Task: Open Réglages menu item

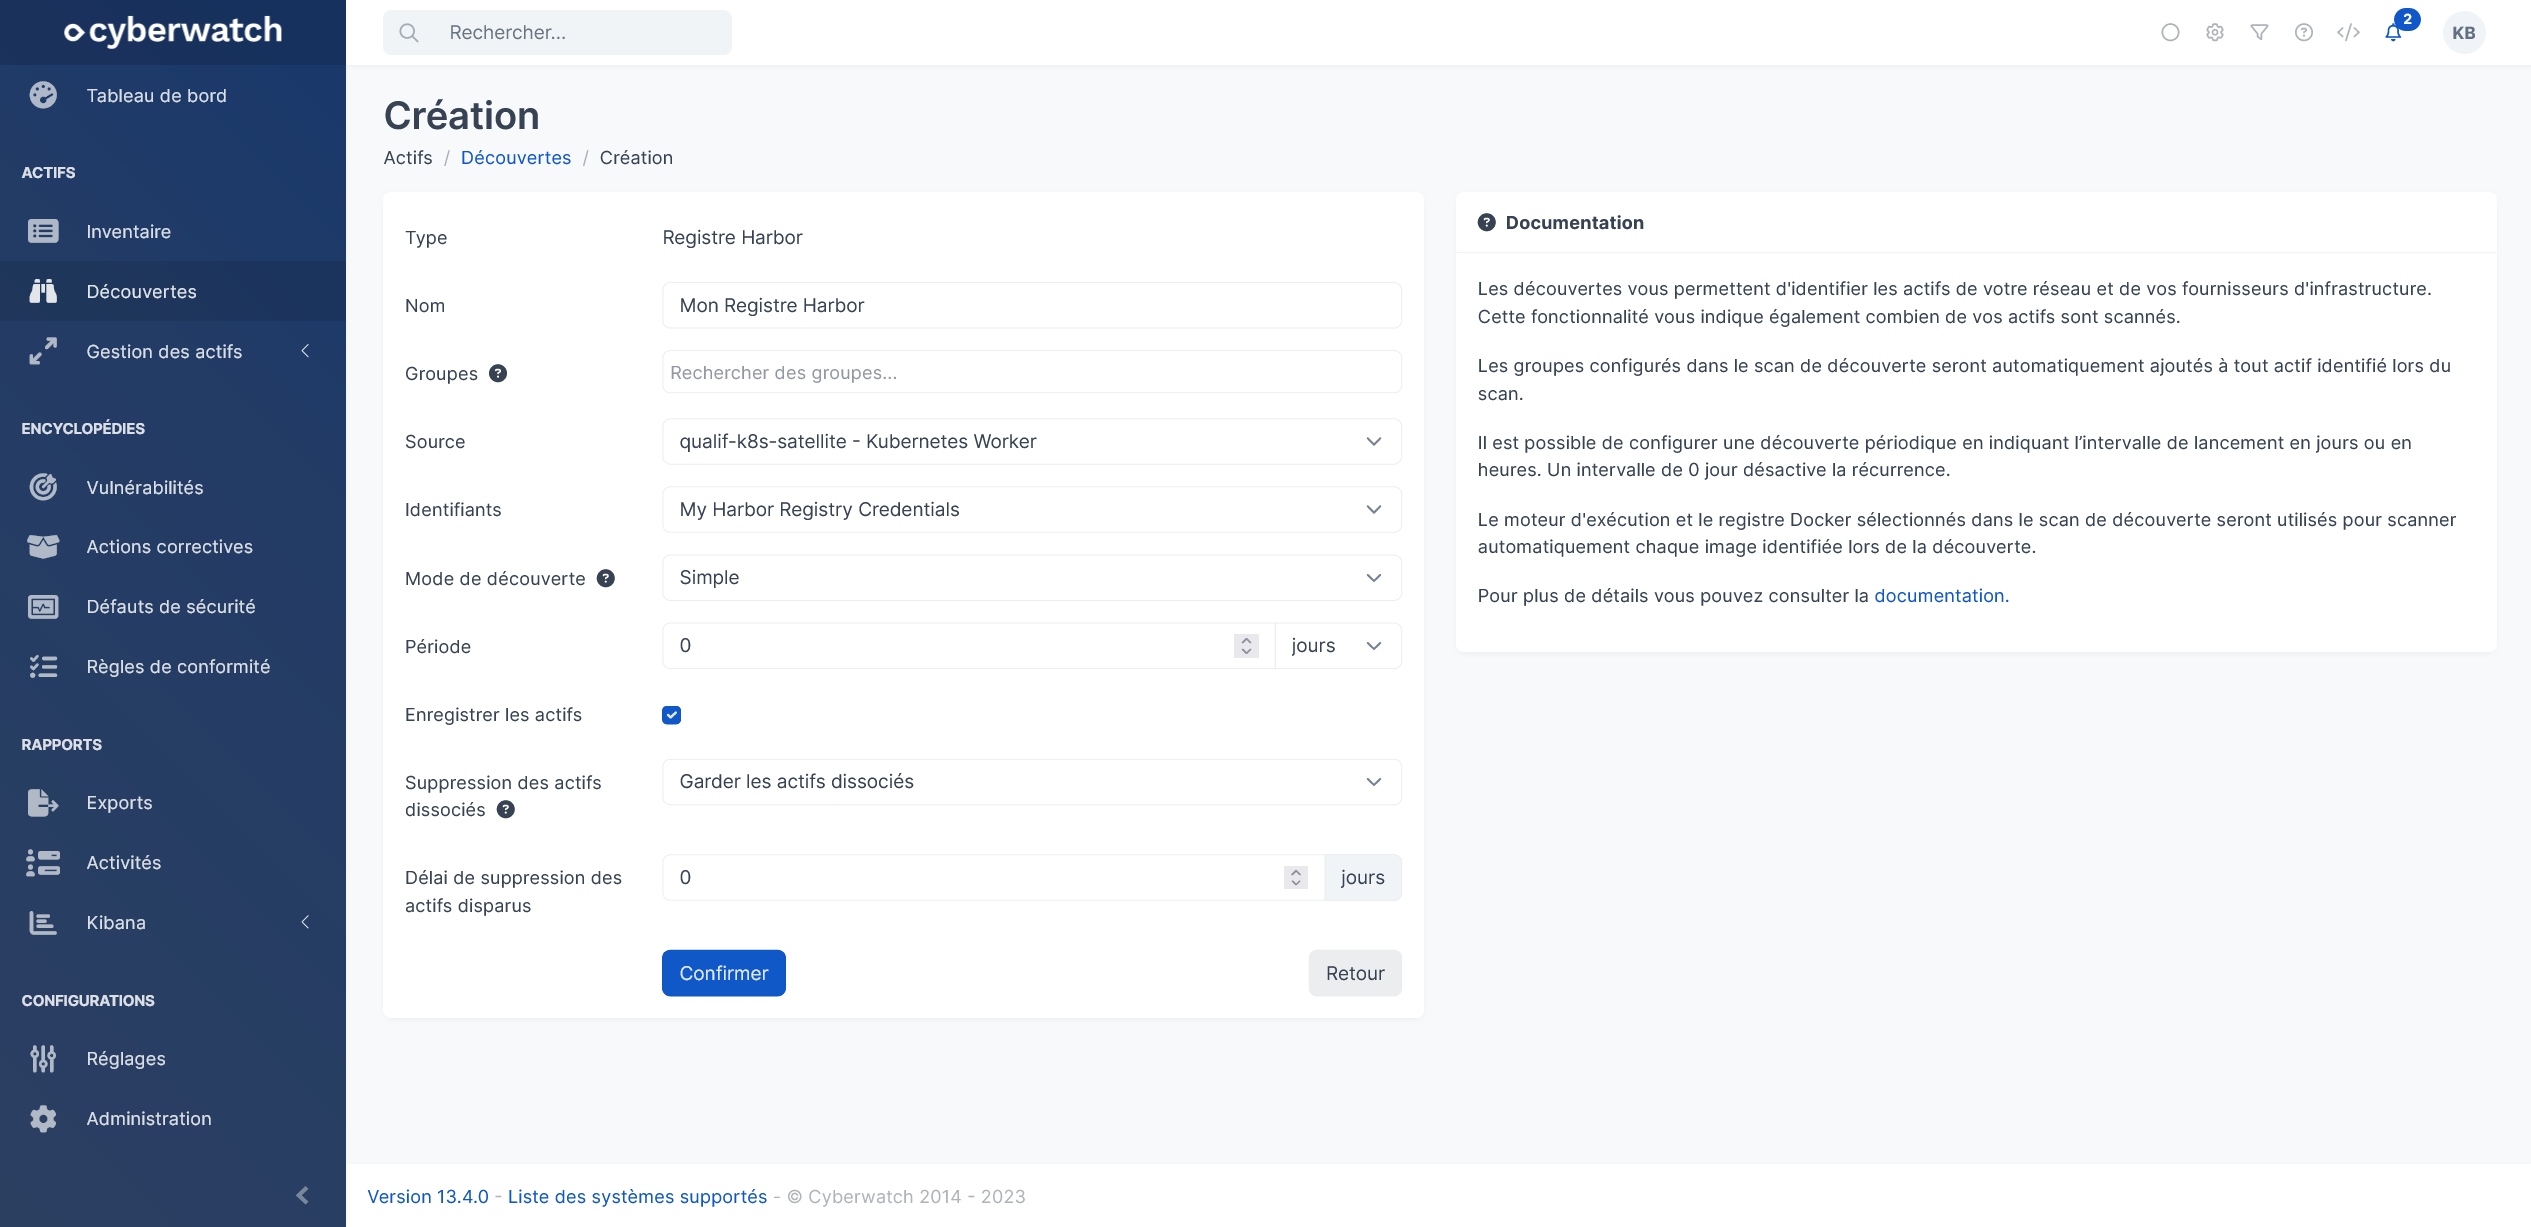Action: 173,1058
